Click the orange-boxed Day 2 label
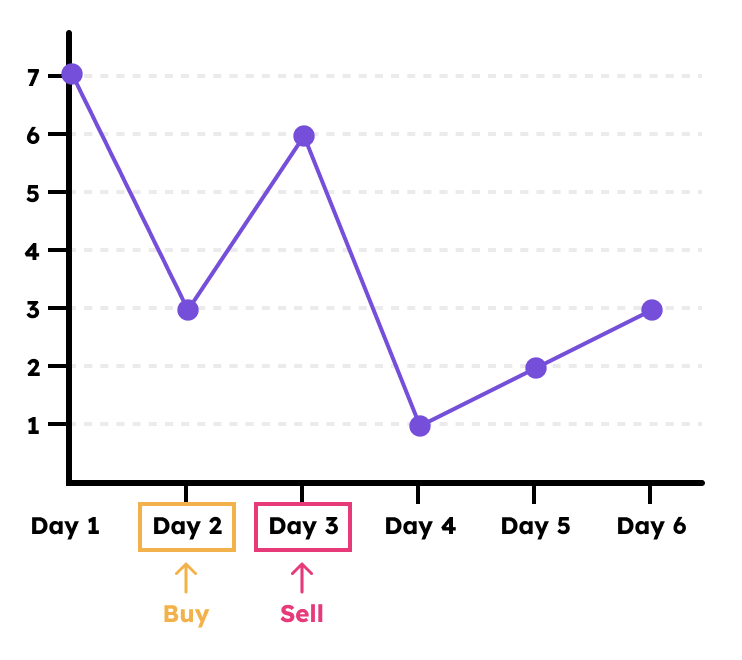The height and width of the screenshot is (660, 742). click(x=187, y=526)
